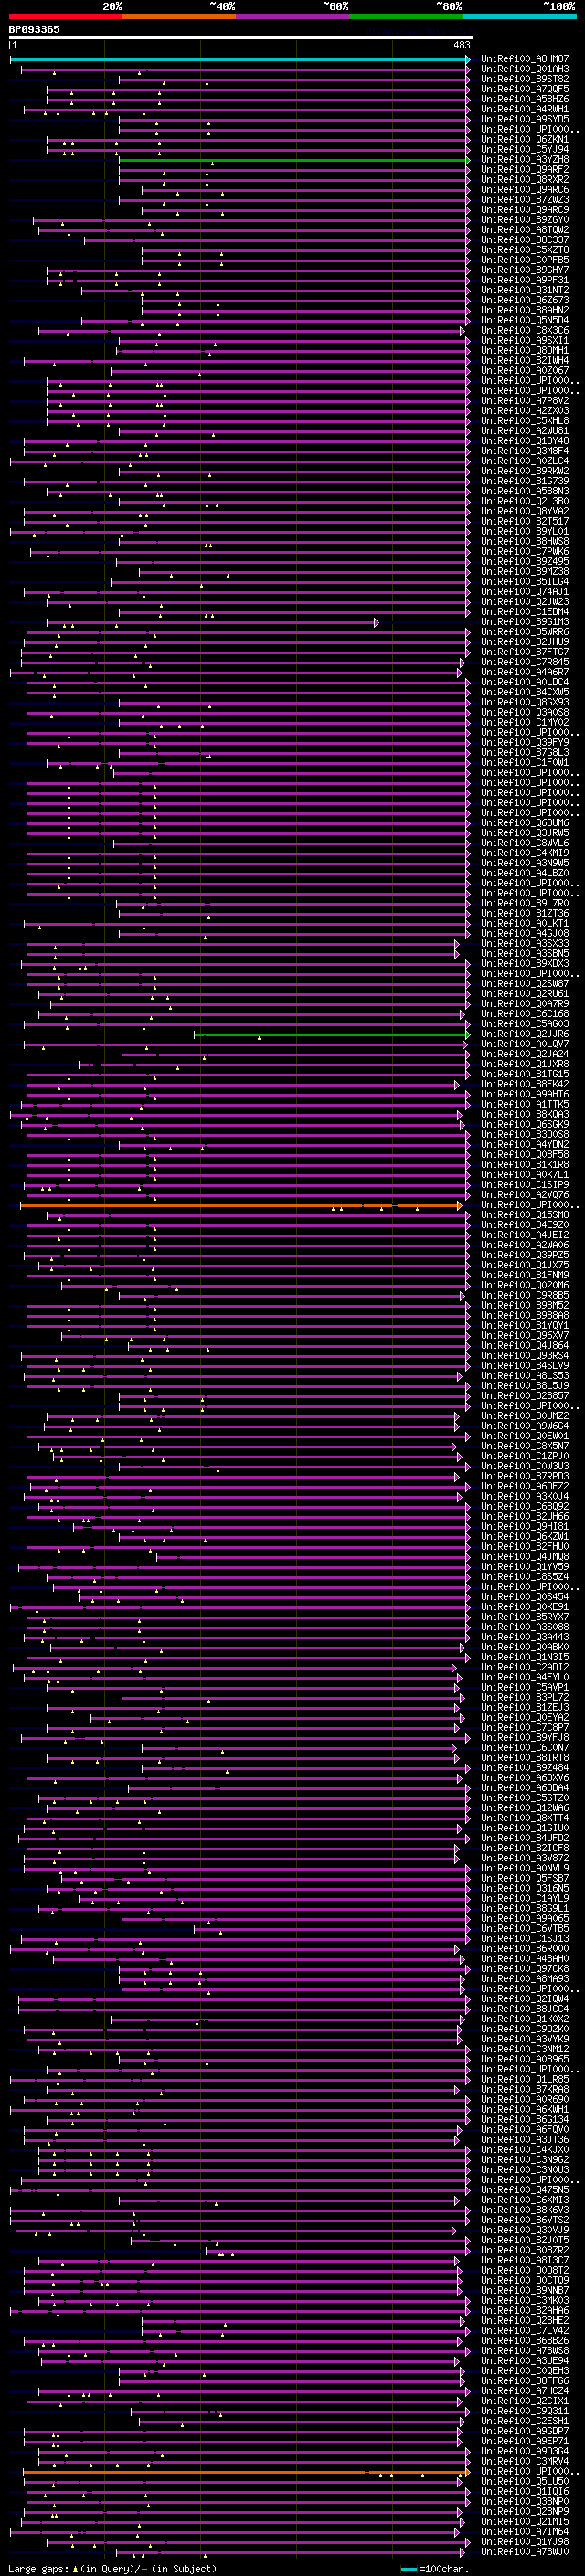The height and width of the screenshot is (2576, 585).
Task: Click the green alignment bar of UniRef100_A3YZH8
Action: (294, 160)
